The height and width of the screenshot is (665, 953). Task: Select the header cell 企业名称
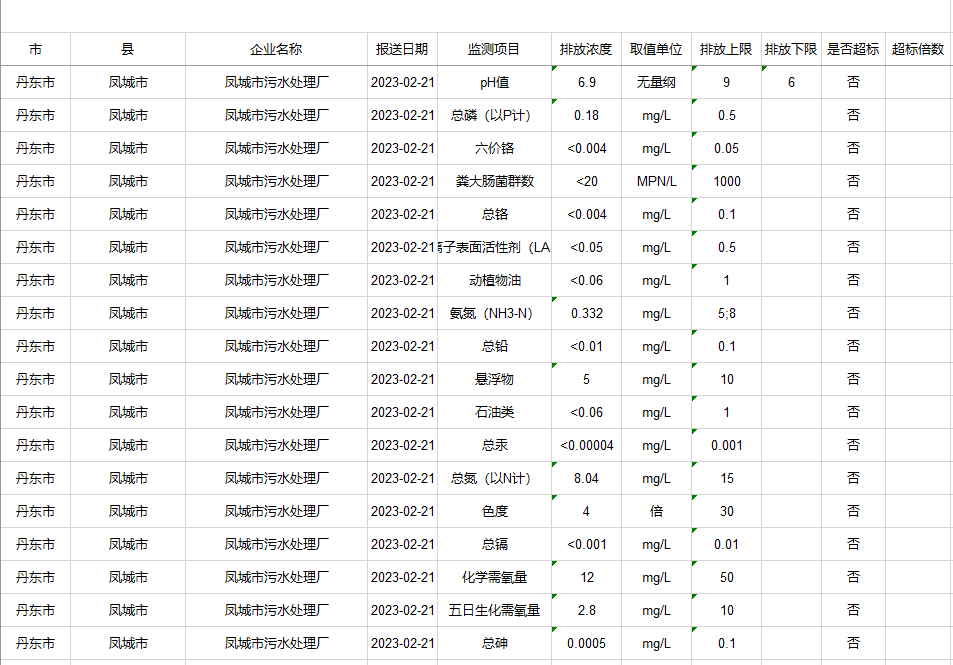[x=276, y=49]
